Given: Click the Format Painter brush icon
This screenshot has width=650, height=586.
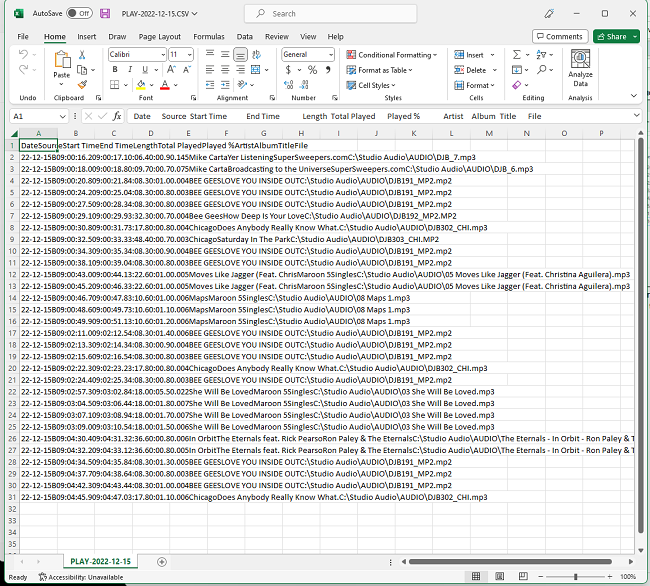Looking at the screenshot, I should [x=82, y=85].
